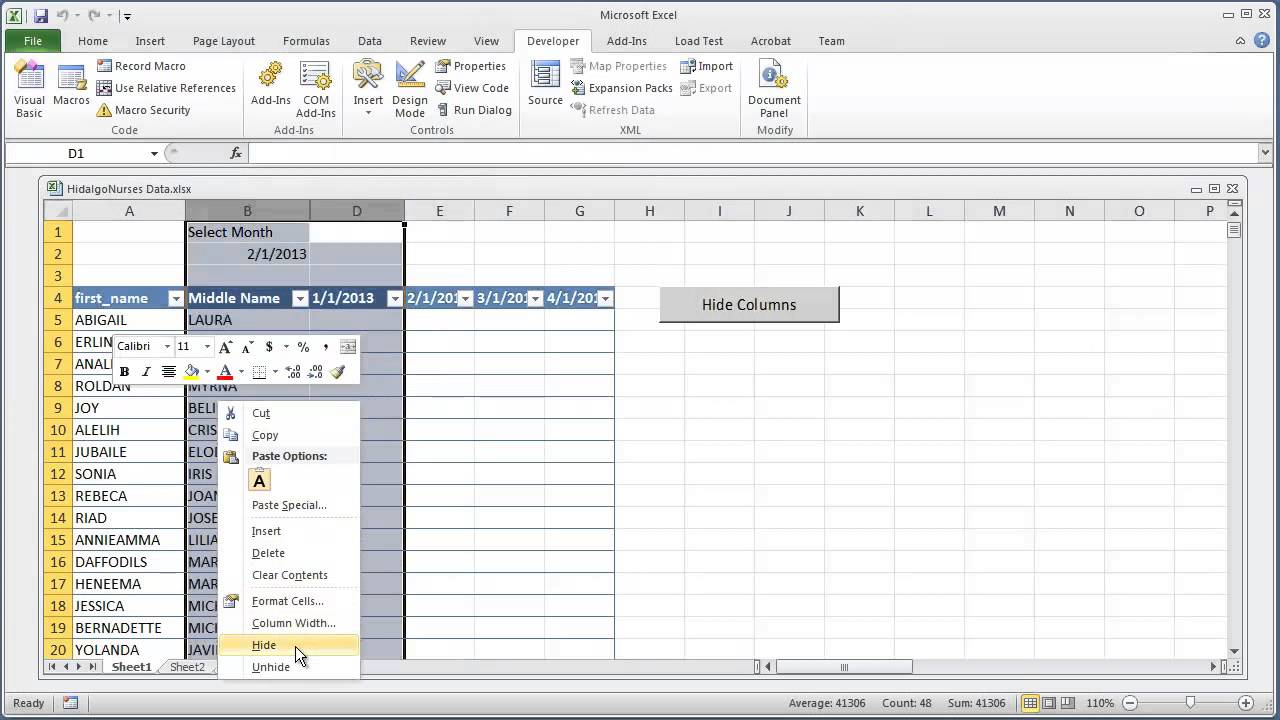Click the formula bar input field
The height and width of the screenshot is (720, 1280).
click(x=753, y=153)
